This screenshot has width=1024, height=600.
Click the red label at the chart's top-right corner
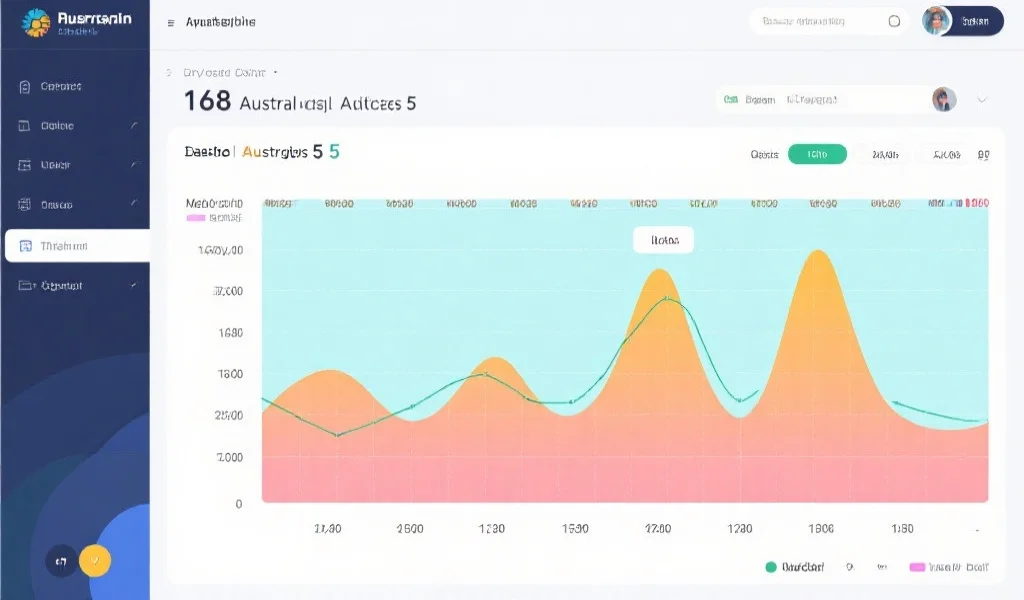[x=976, y=203]
